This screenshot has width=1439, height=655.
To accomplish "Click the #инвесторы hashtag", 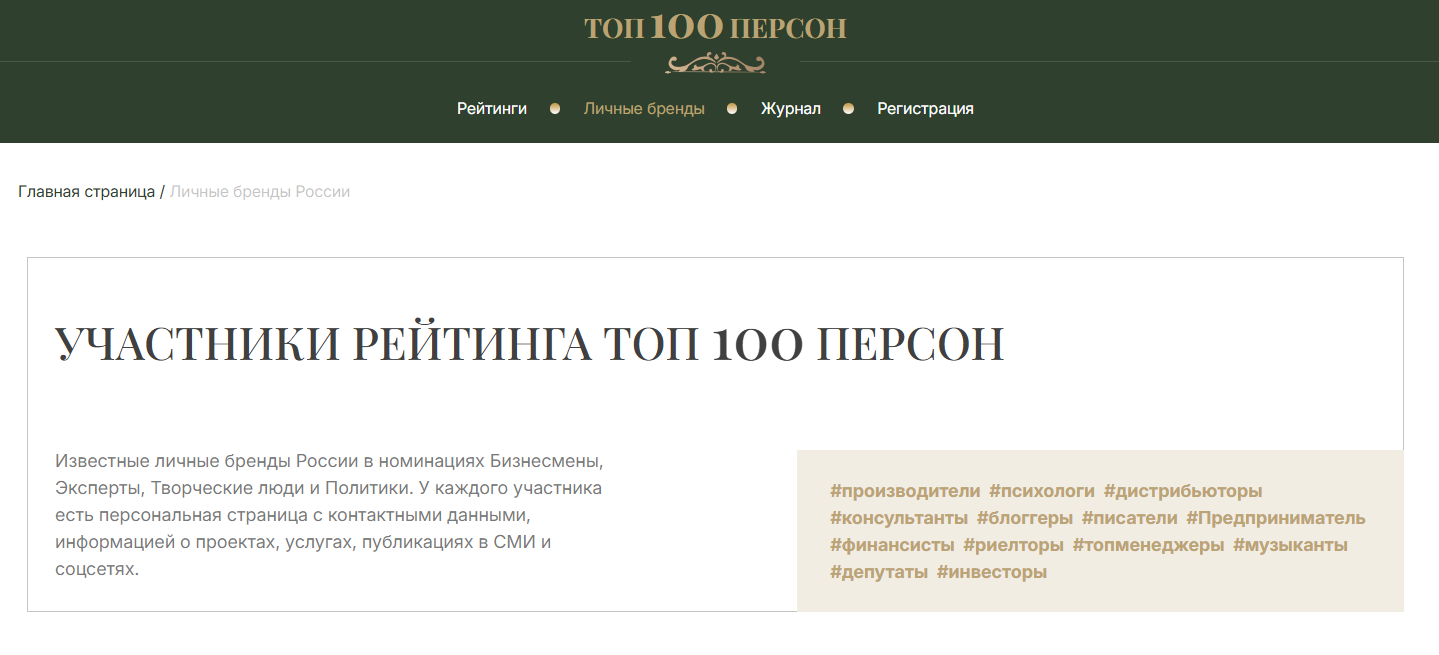I will (992, 572).
